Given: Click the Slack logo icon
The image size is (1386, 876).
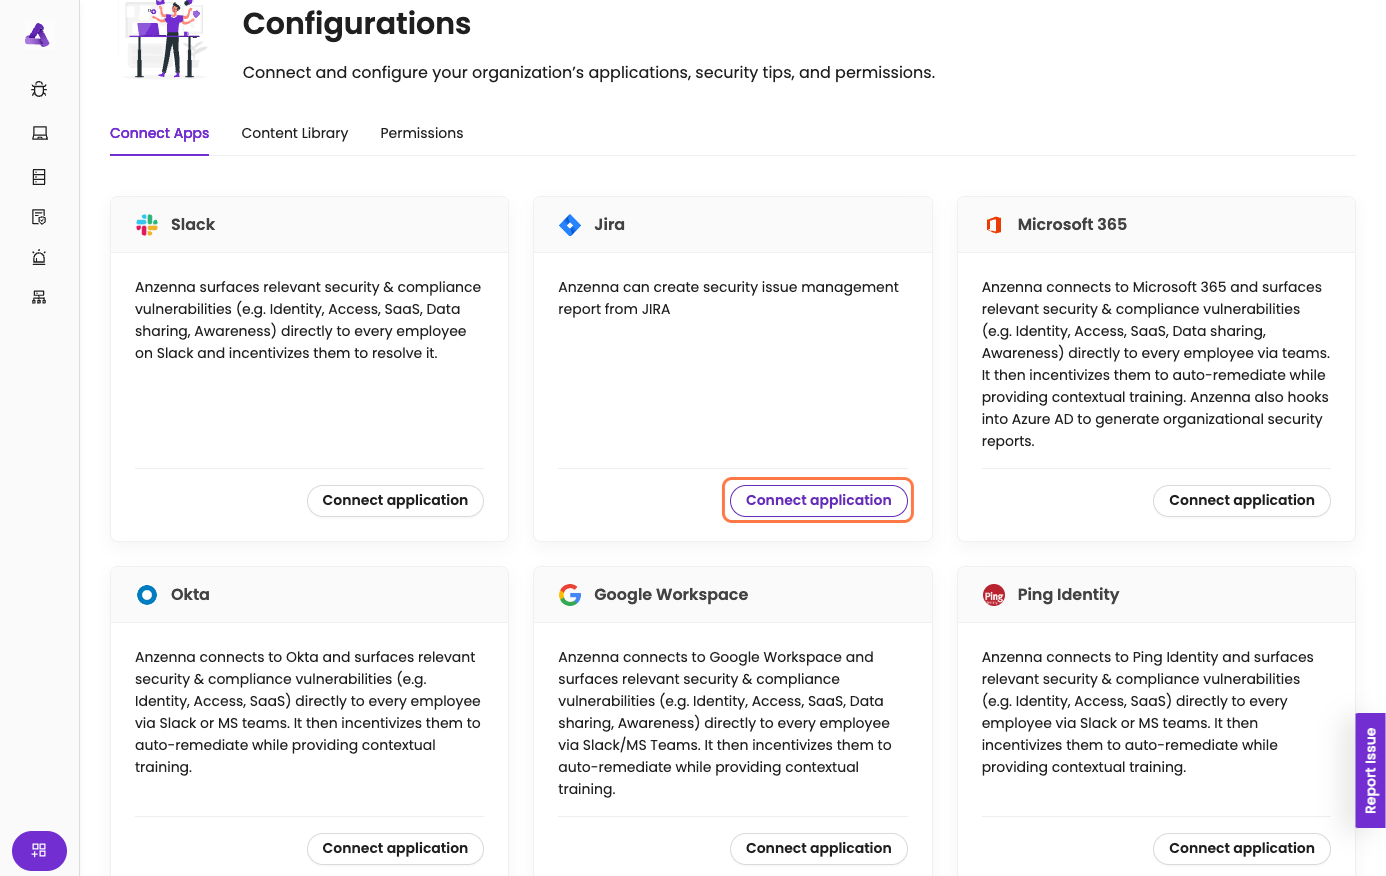Looking at the screenshot, I should click(147, 225).
